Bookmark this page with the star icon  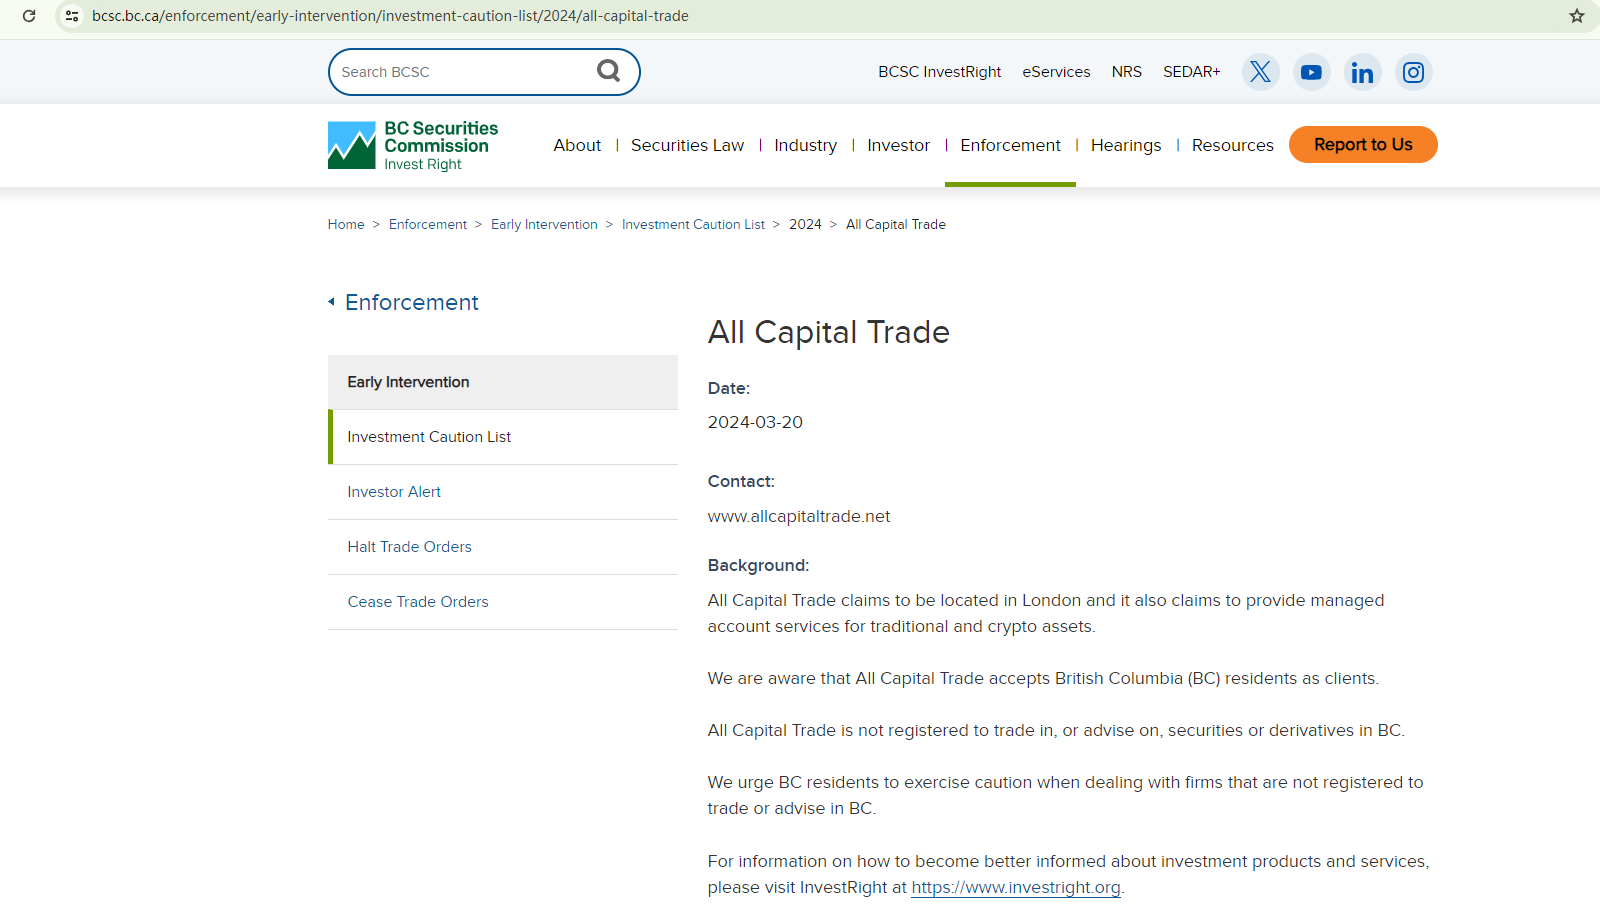(1577, 16)
